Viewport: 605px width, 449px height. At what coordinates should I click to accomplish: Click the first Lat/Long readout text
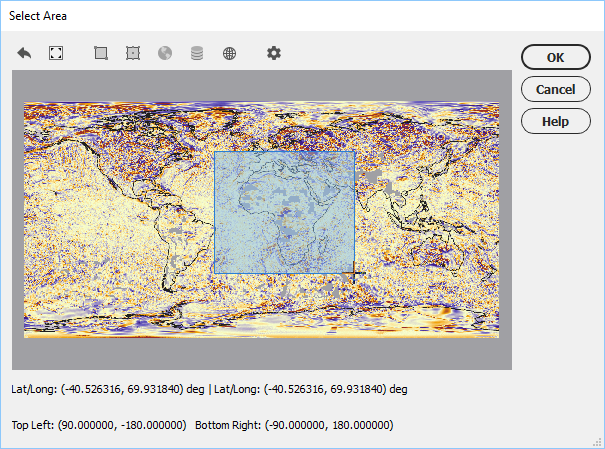coord(108,389)
